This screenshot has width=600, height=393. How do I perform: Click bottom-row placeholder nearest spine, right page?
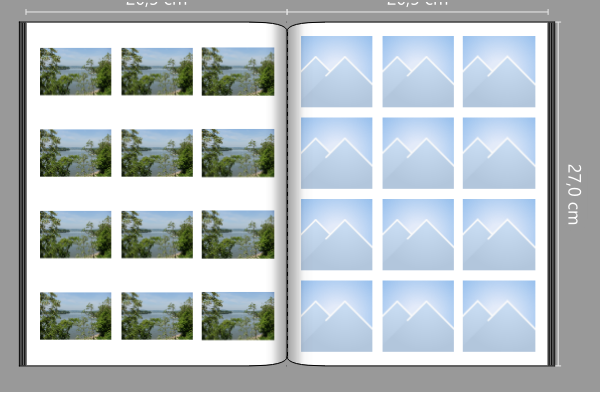[x=336, y=316]
